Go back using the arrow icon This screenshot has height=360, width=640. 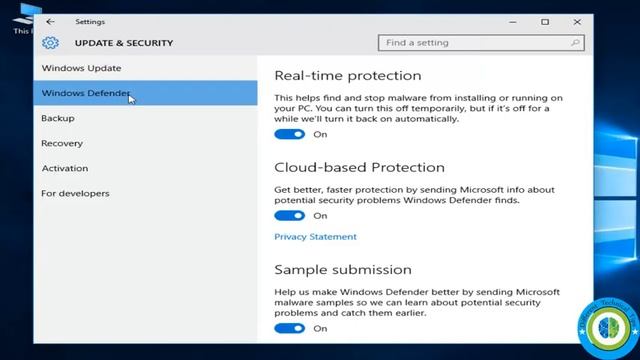50,22
